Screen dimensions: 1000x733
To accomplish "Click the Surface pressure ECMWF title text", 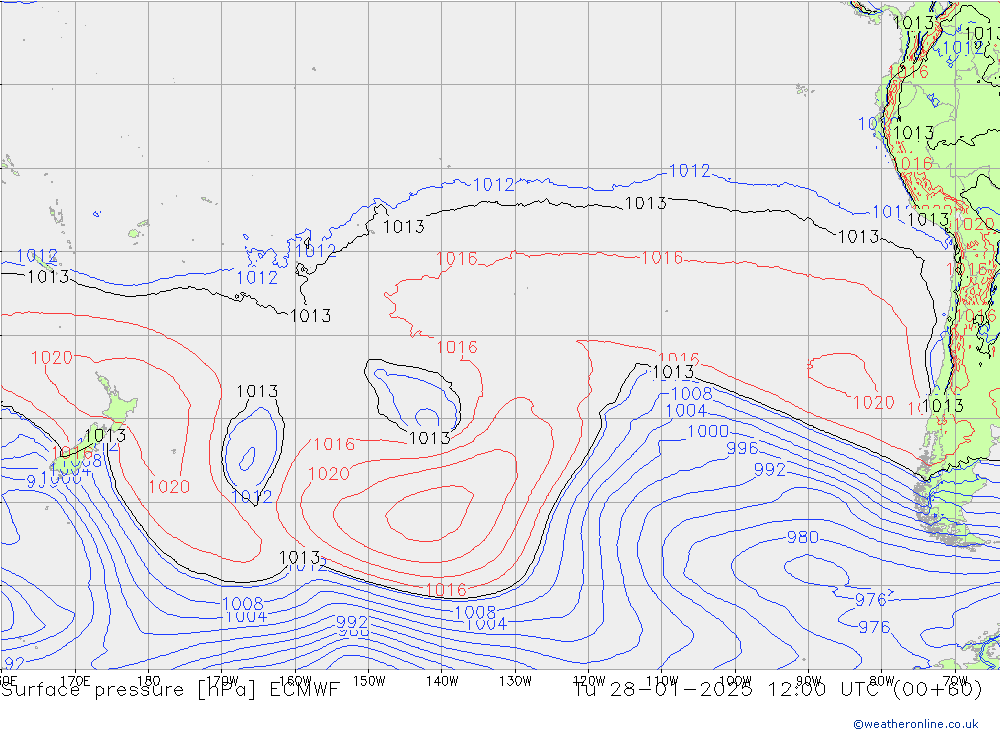I will 170,689.
